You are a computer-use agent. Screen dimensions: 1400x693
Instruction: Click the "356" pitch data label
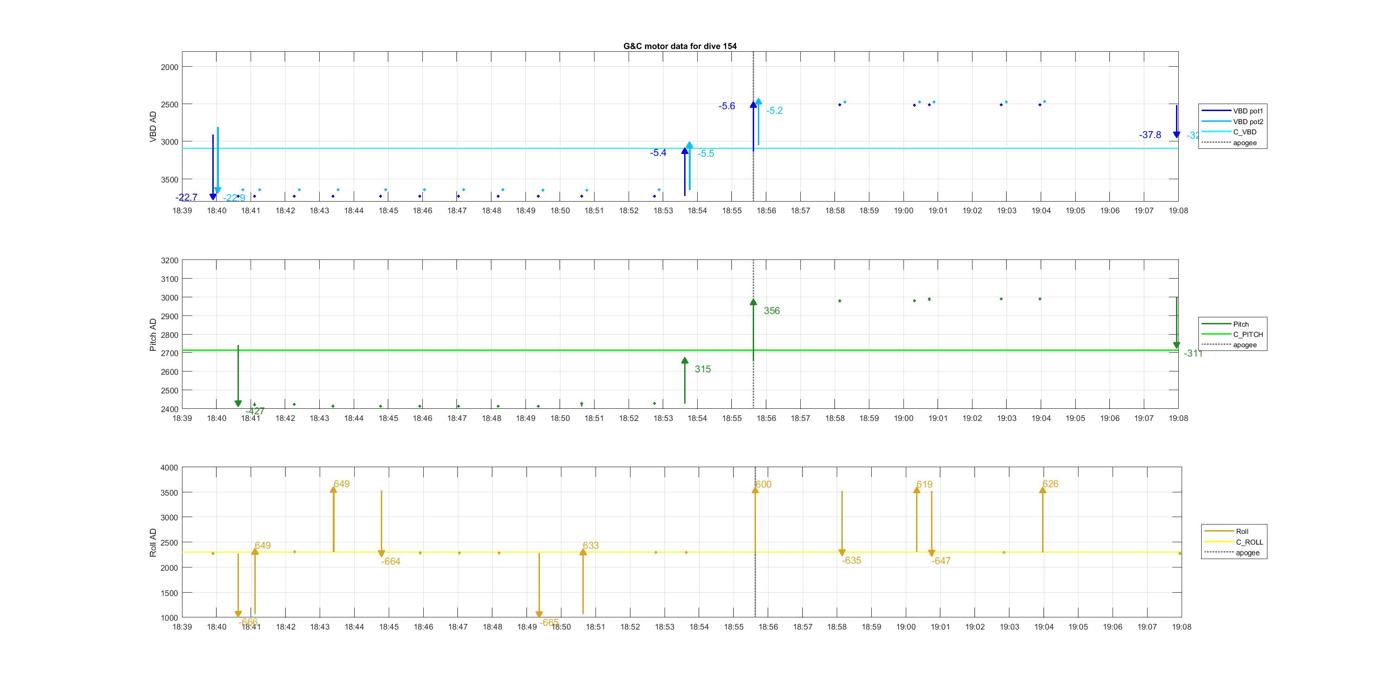(x=772, y=311)
